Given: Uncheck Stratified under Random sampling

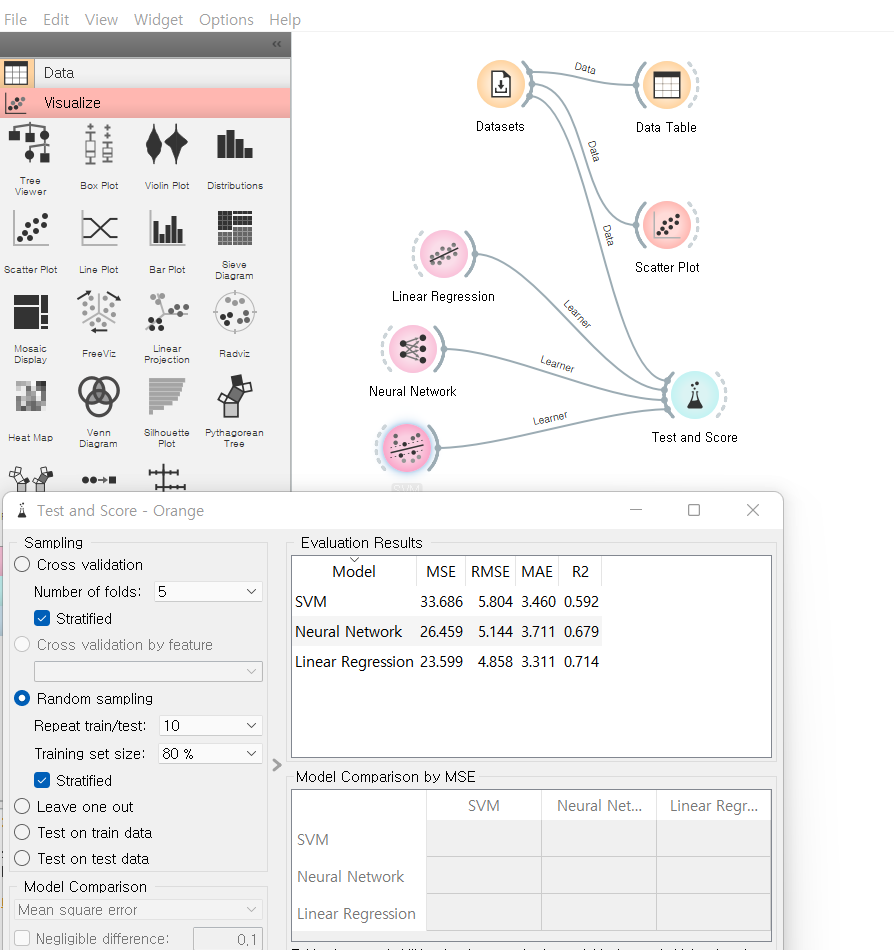Looking at the screenshot, I should pyautogui.click(x=42, y=781).
